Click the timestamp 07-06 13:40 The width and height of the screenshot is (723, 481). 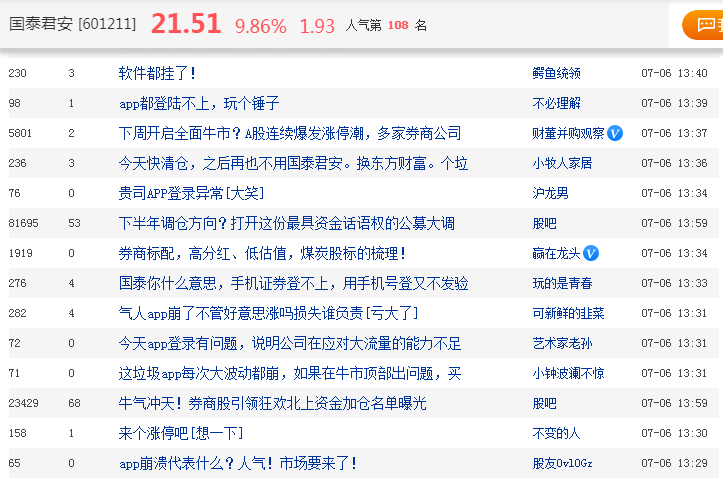[674, 73]
